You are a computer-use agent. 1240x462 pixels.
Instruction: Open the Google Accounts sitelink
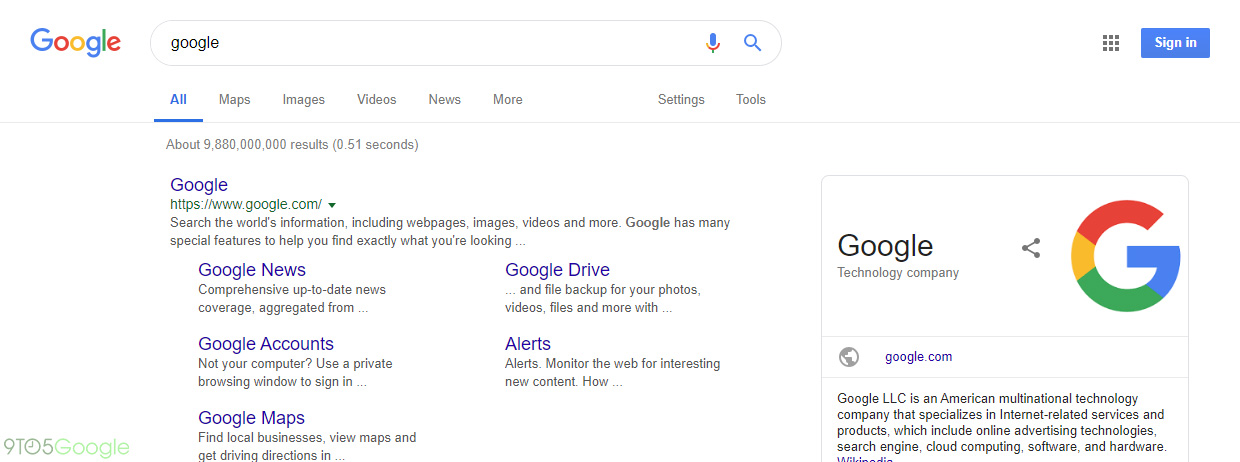pos(266,344)
